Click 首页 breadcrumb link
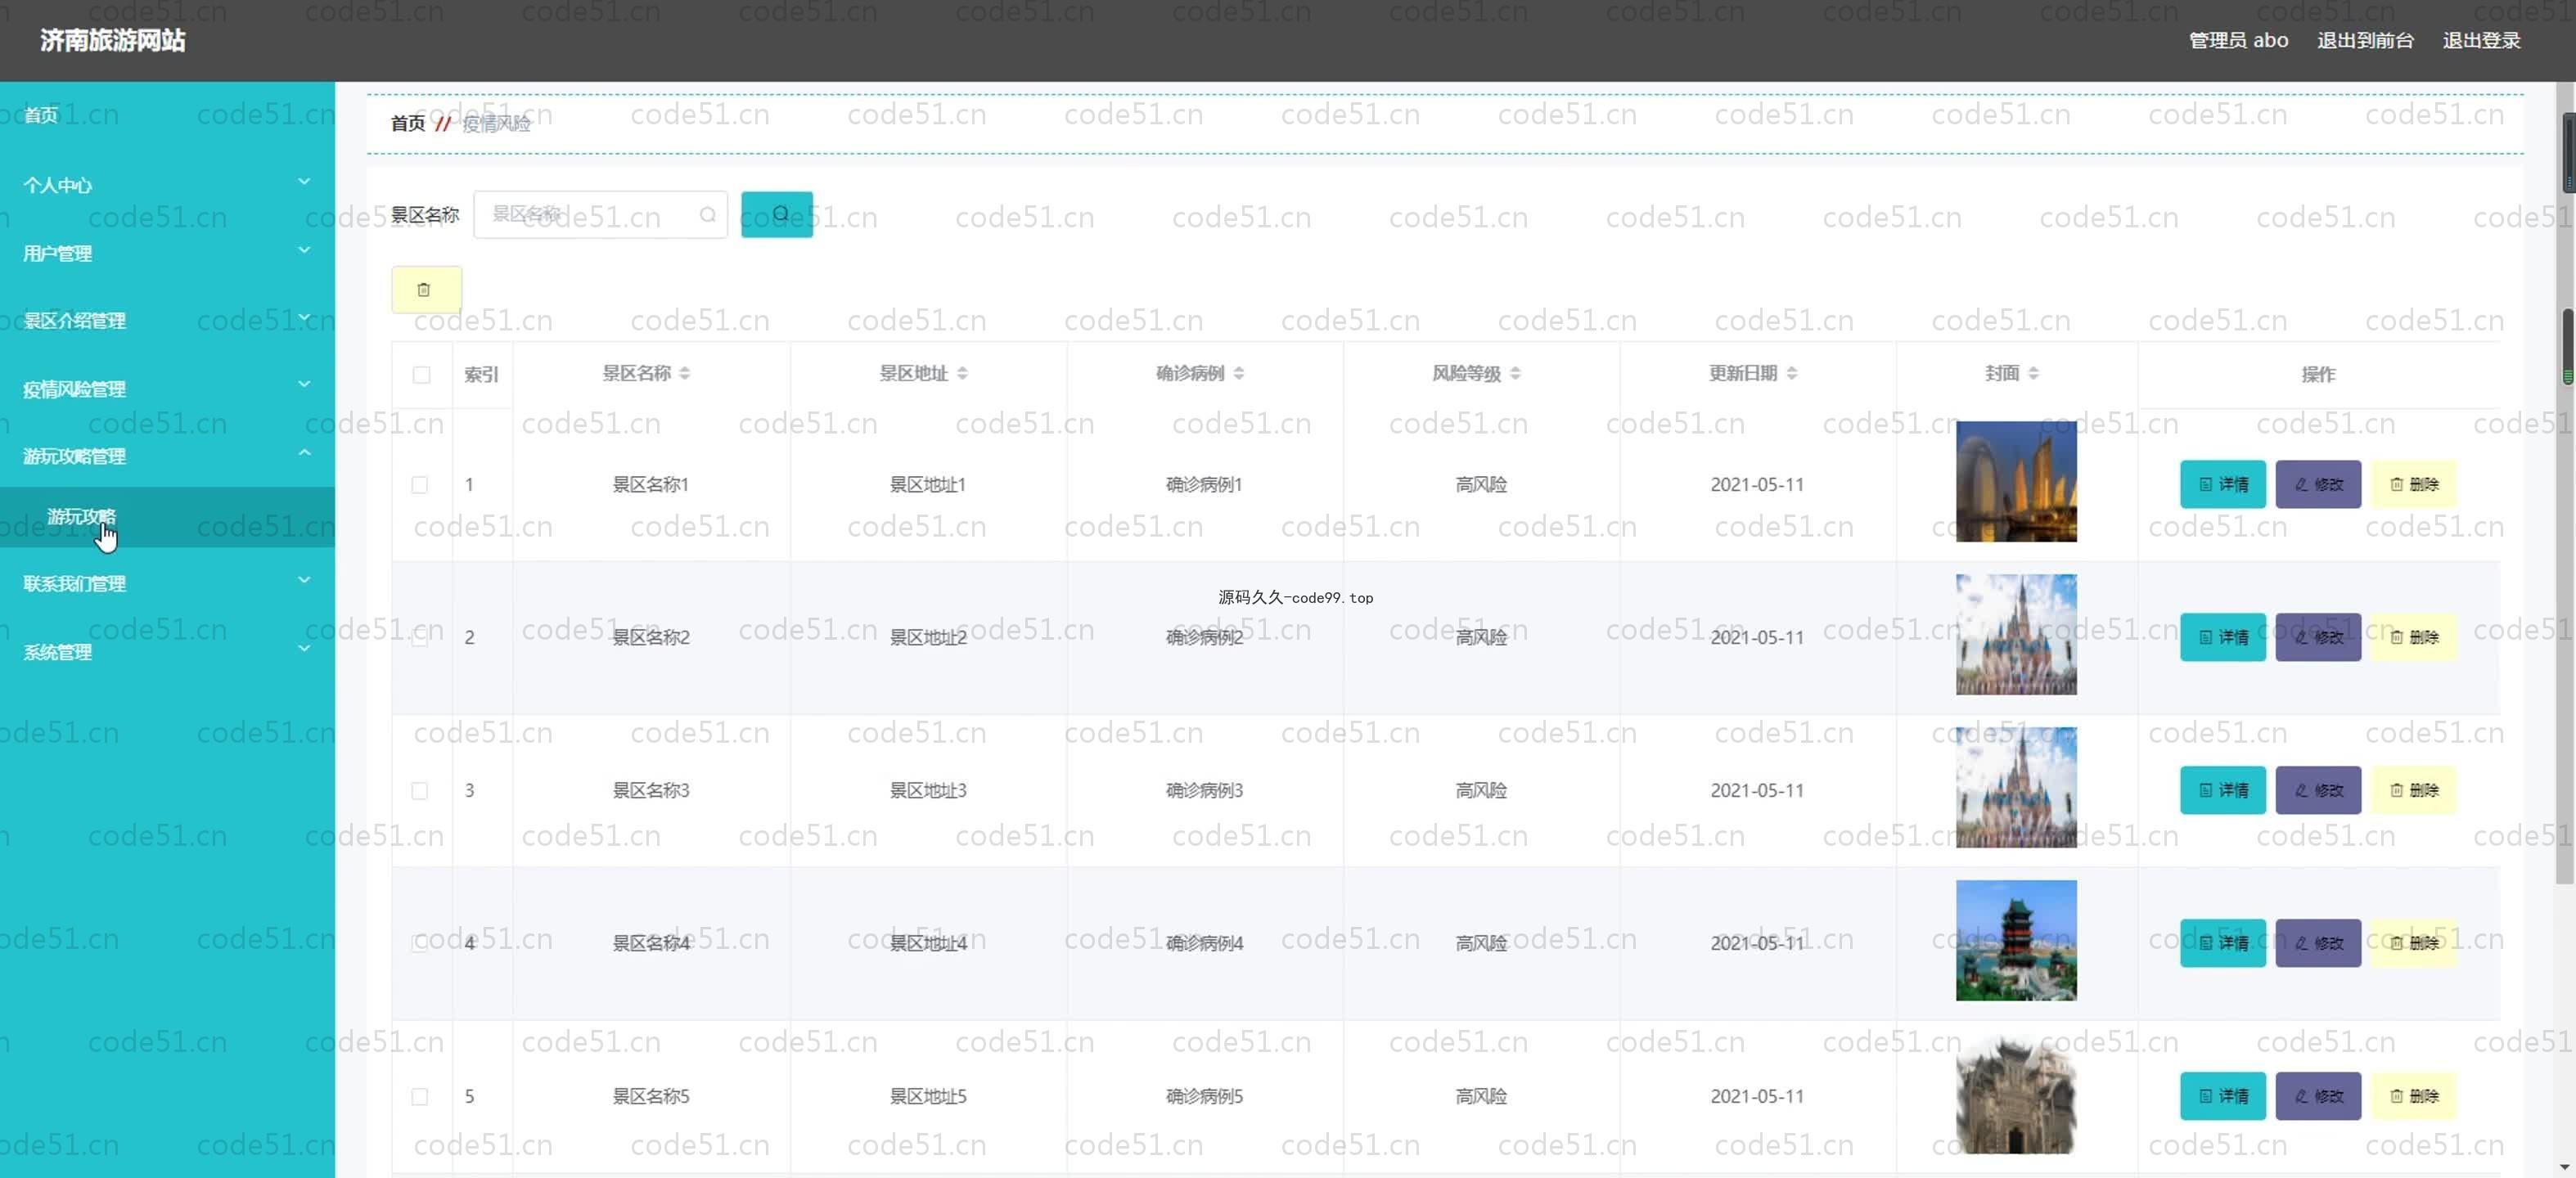2576x1178 pixels. 408,123
